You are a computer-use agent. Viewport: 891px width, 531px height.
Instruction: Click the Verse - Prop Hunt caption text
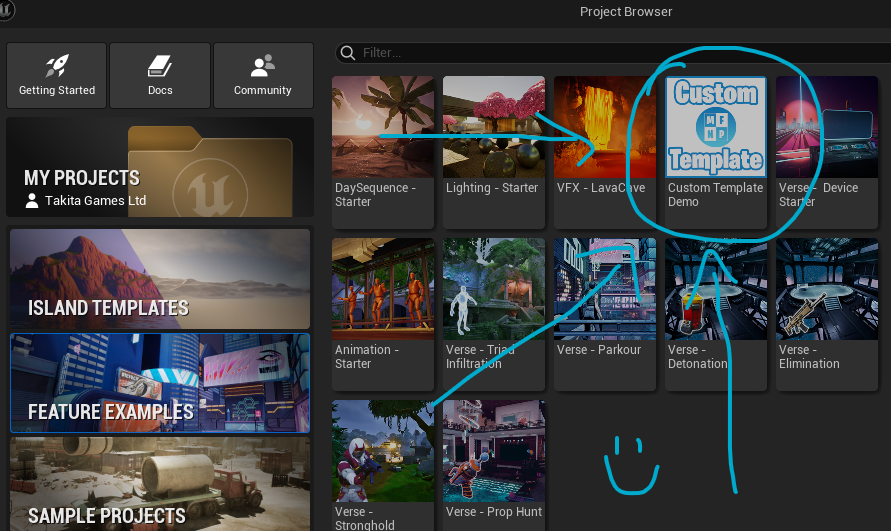(494, 512)
